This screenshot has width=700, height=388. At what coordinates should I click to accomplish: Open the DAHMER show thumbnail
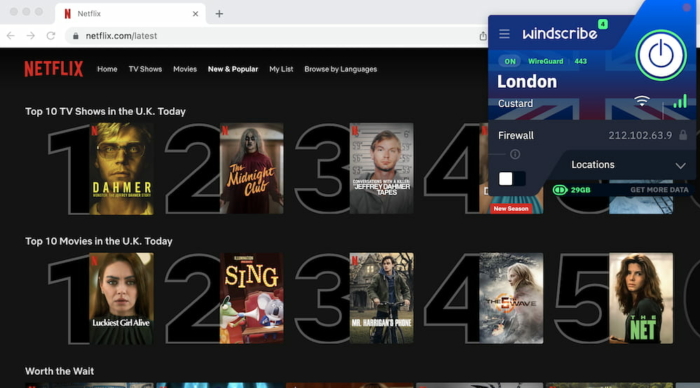pos(121,169)
